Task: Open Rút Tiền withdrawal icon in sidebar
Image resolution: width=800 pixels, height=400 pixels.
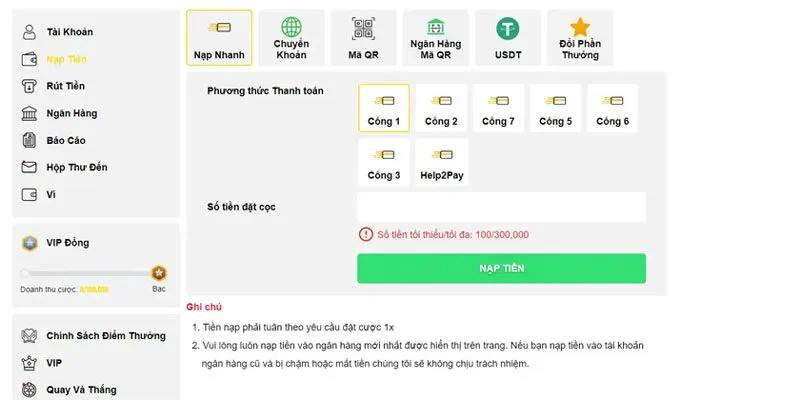Action: point(29,86)
